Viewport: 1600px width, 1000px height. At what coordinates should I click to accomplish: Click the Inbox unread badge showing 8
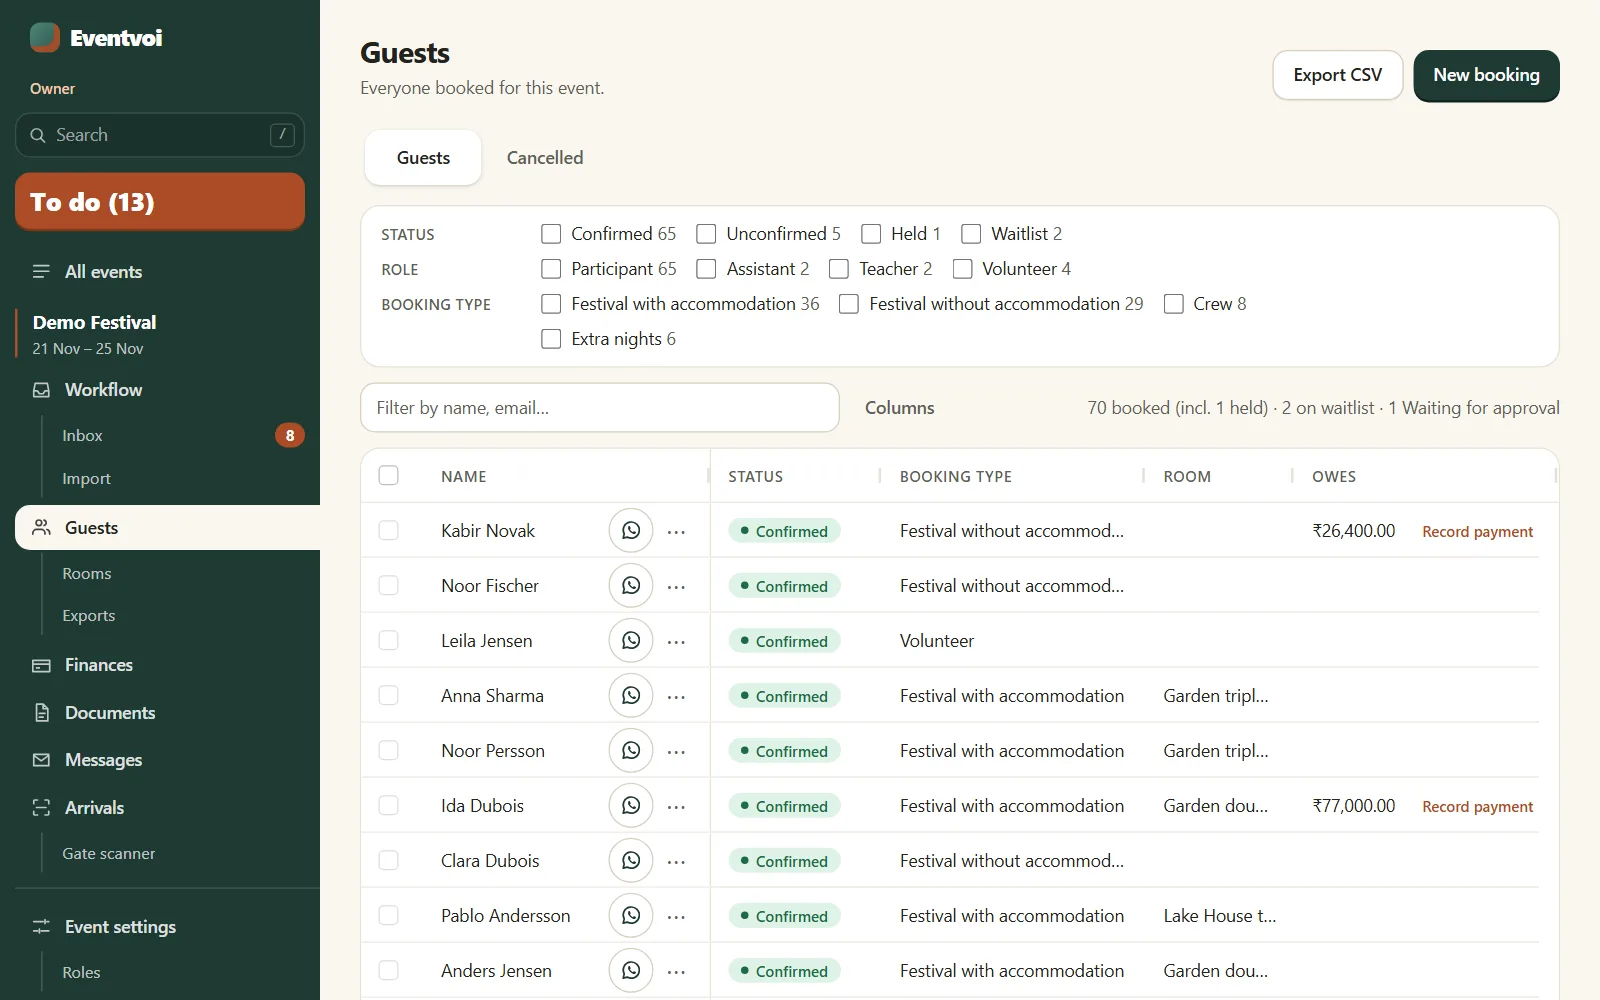pos(290,435)
